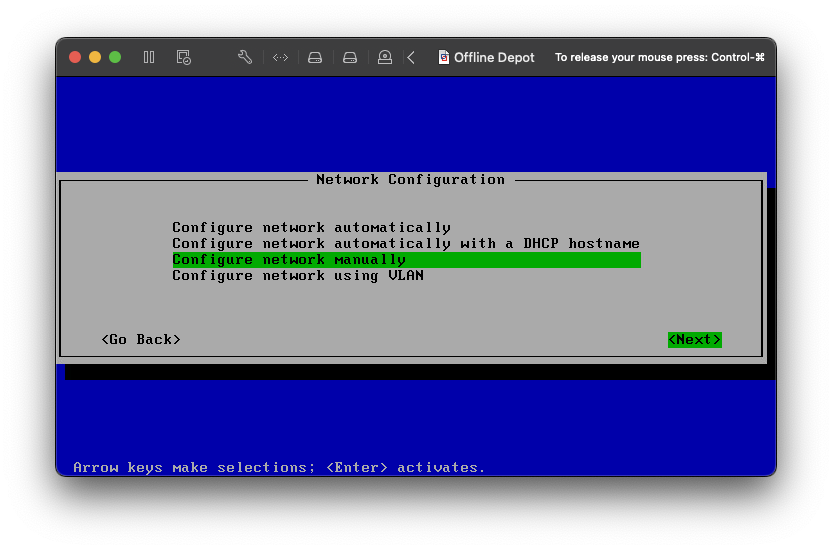Screen dimensions: 832x550
Task: Click the first hard disk icon
Action: pyautogui.click(x=315, y=57)
